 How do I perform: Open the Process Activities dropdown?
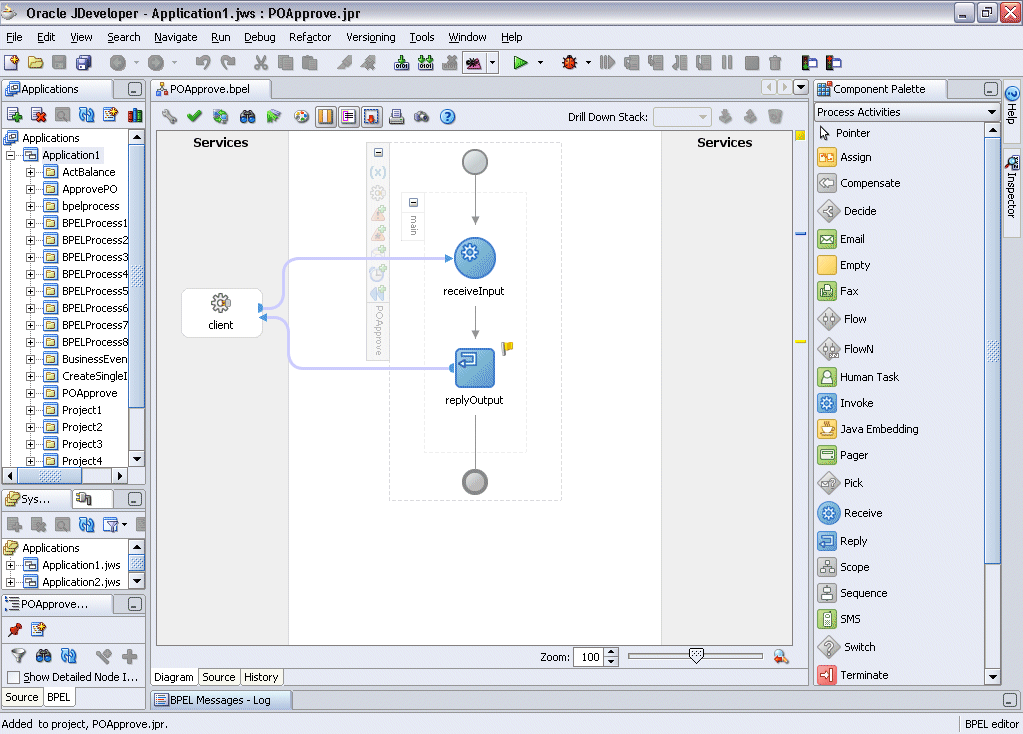pyautogui.click(x=992, y=112)
